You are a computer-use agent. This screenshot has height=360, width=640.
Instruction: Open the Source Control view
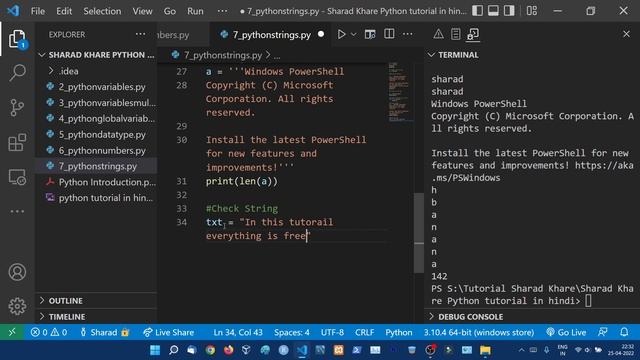pos(17,108)
